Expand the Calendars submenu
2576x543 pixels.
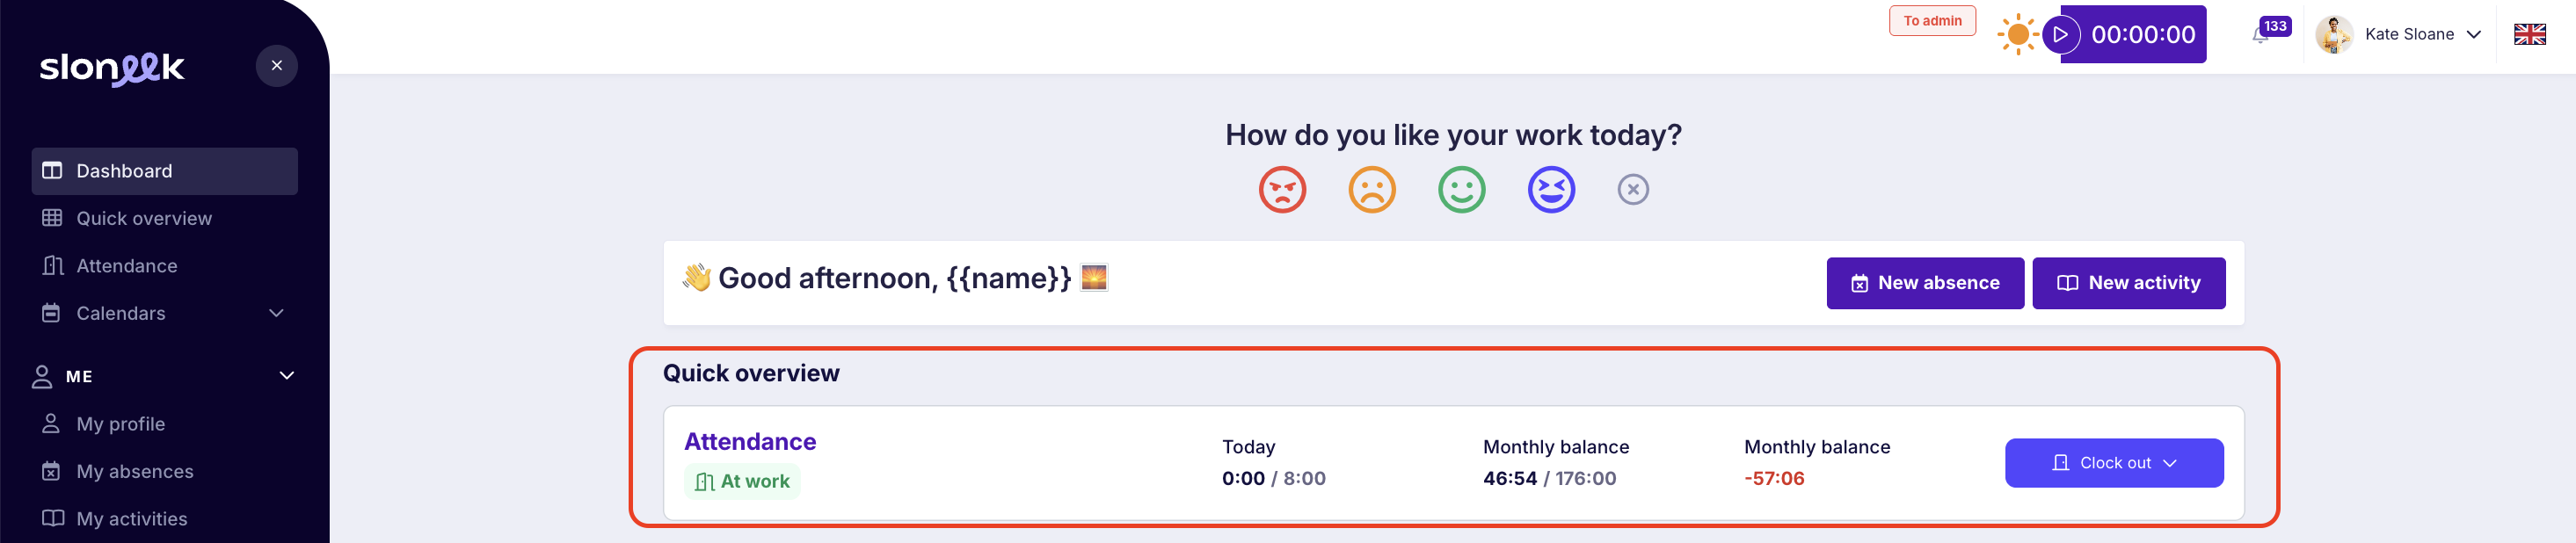(276, 313)
